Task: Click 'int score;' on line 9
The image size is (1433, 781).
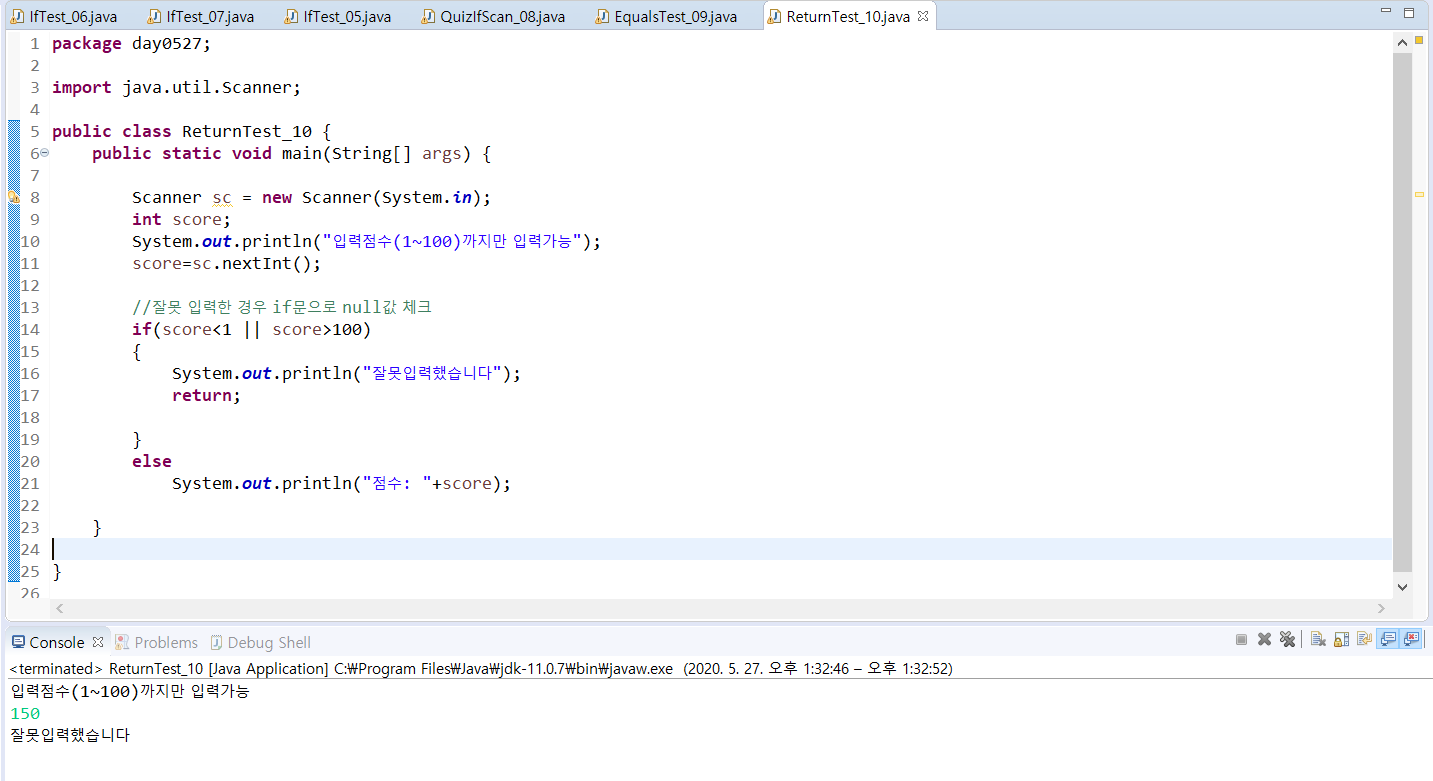Action: point(182,220)
